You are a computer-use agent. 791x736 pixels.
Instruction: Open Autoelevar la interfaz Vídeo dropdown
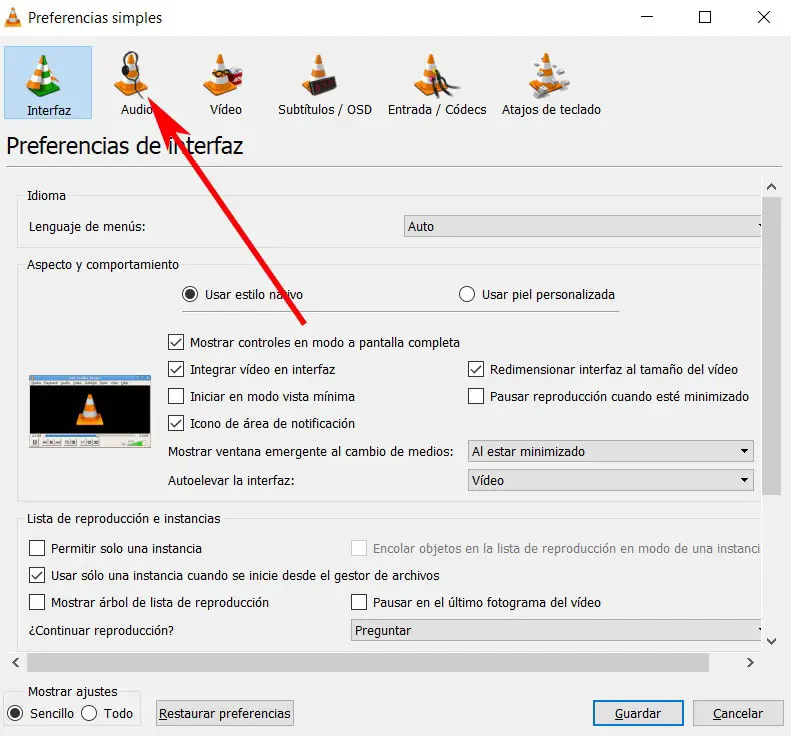click(610, 480)
